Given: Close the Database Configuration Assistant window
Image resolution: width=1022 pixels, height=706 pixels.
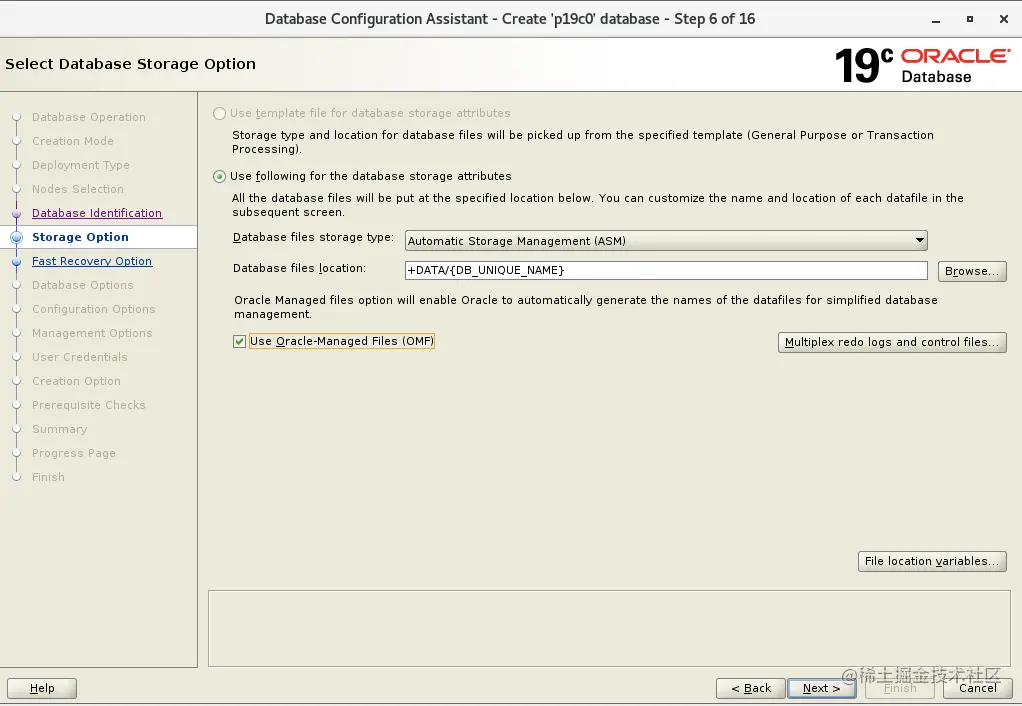Looking at the screenshot, I should pos(1004,20).
